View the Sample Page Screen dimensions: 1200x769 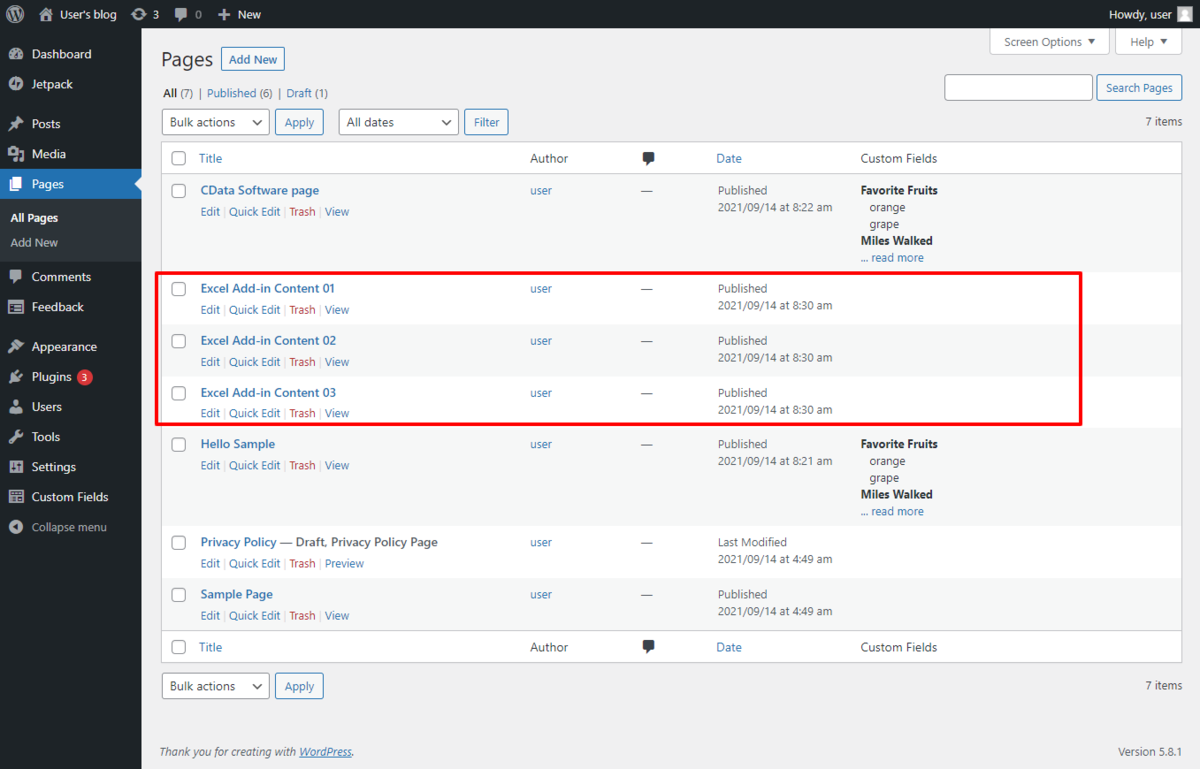[x=337, y=616]
